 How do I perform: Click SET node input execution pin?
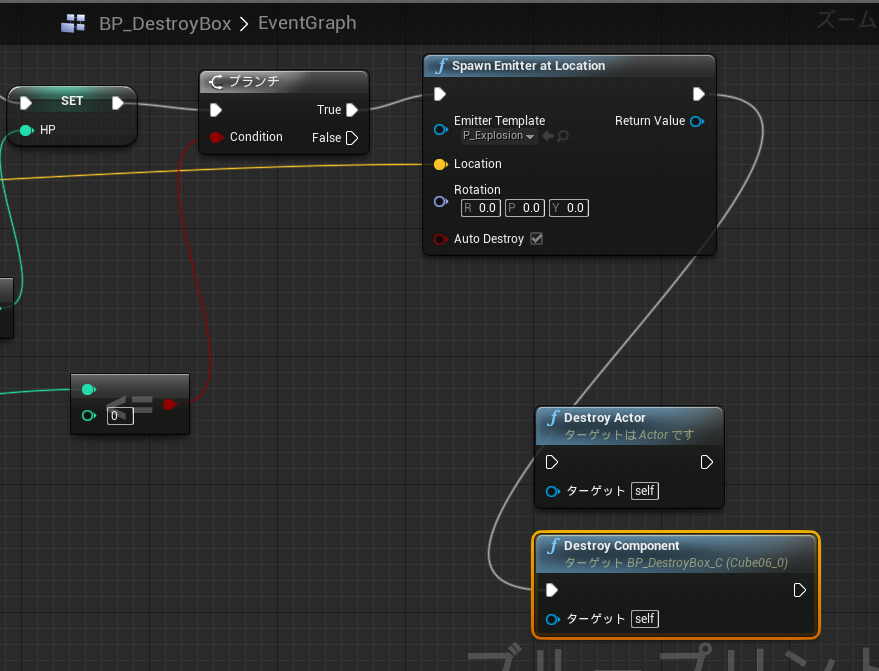click(25, 103)
